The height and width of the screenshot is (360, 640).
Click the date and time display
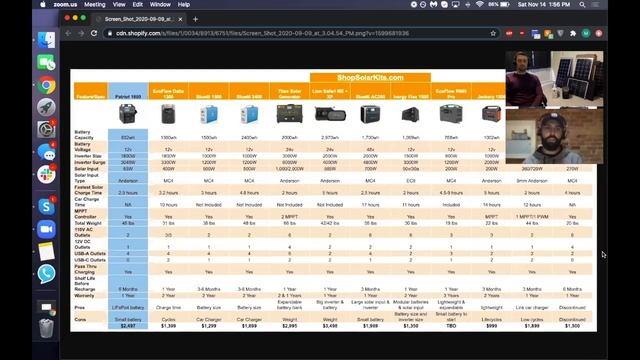[x=544, y=4]
